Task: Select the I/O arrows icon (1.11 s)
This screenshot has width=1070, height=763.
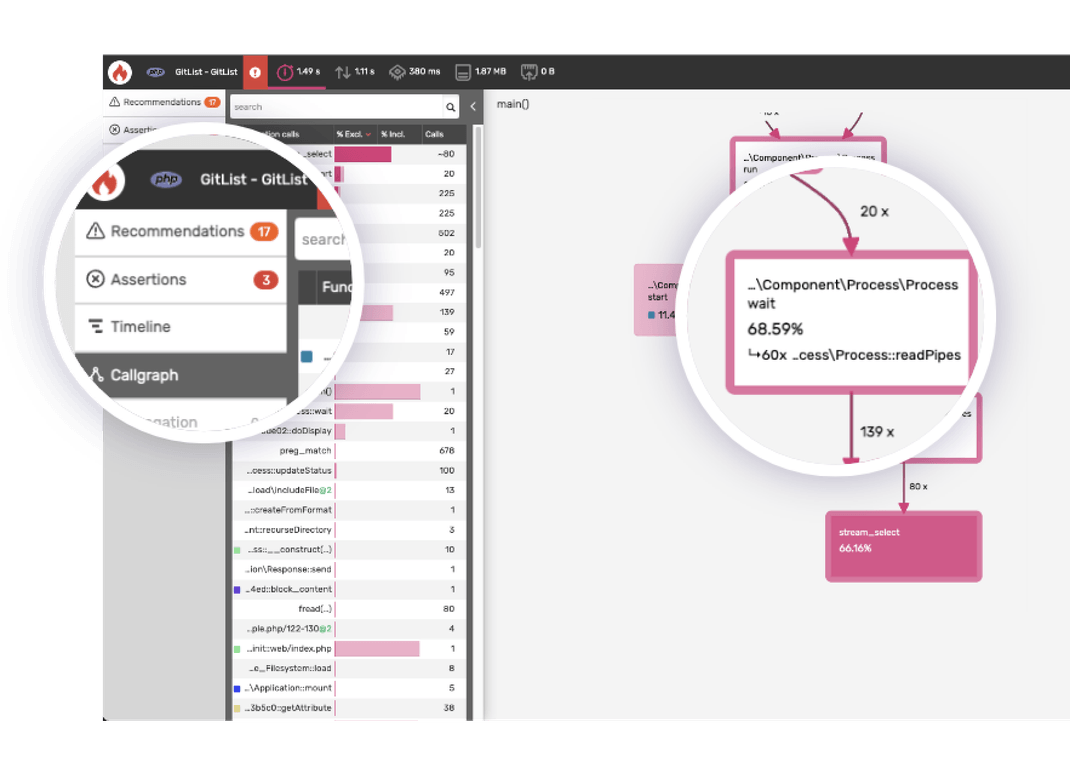Action: (343, 72)
